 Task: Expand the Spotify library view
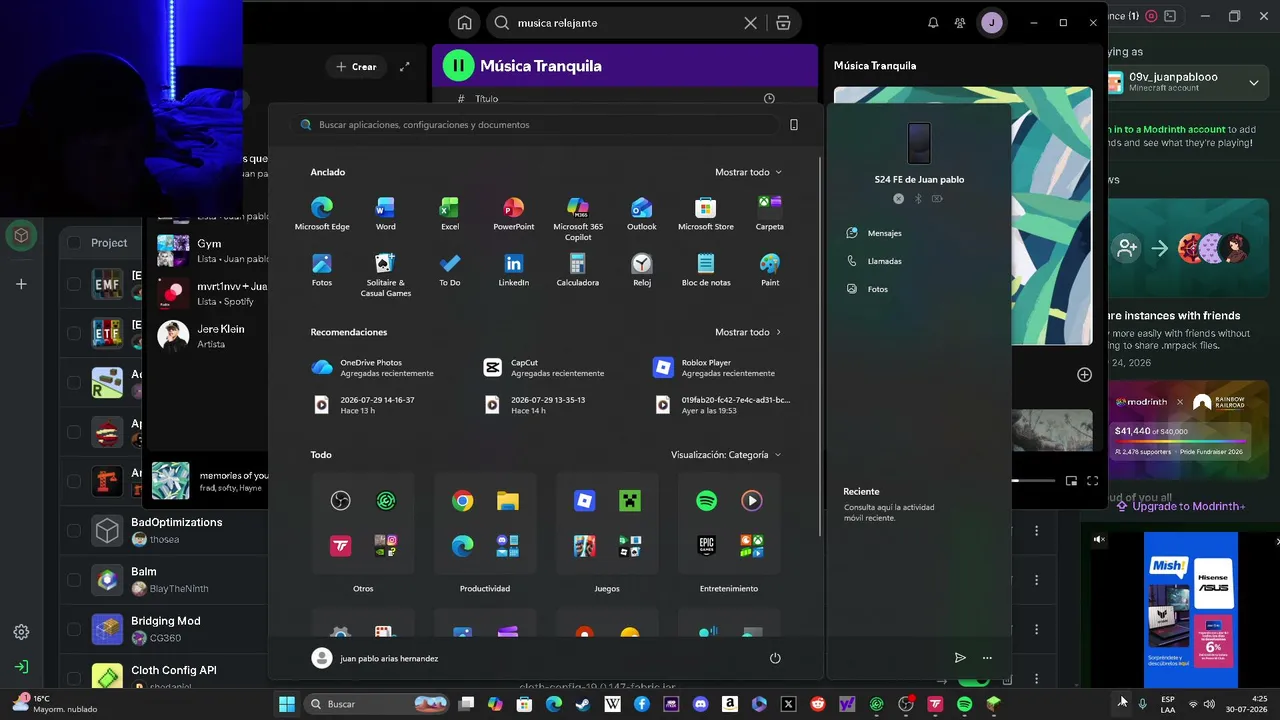pyautogui.click(x=404, y=67)
